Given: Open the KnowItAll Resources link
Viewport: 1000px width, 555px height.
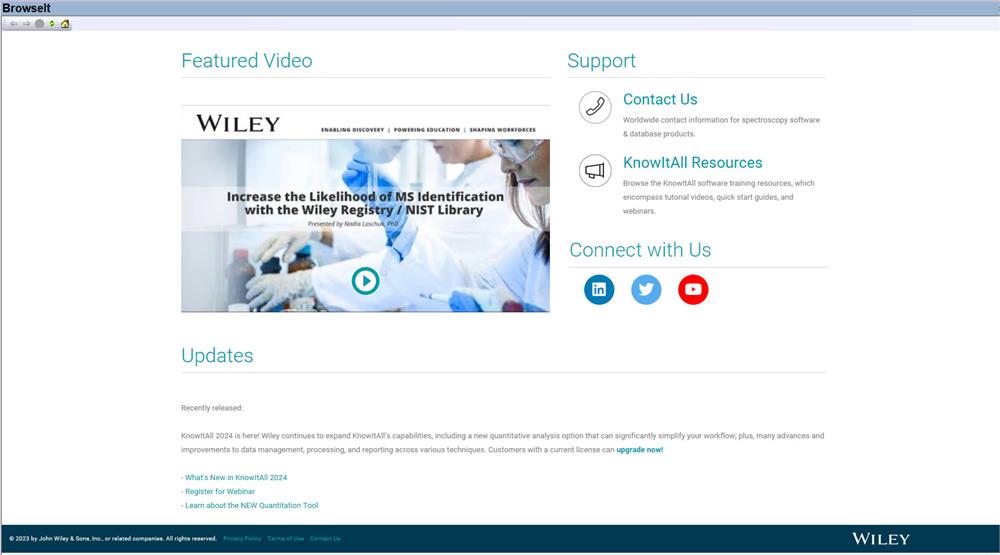Looking at the screenshot, I should (692, 163).
